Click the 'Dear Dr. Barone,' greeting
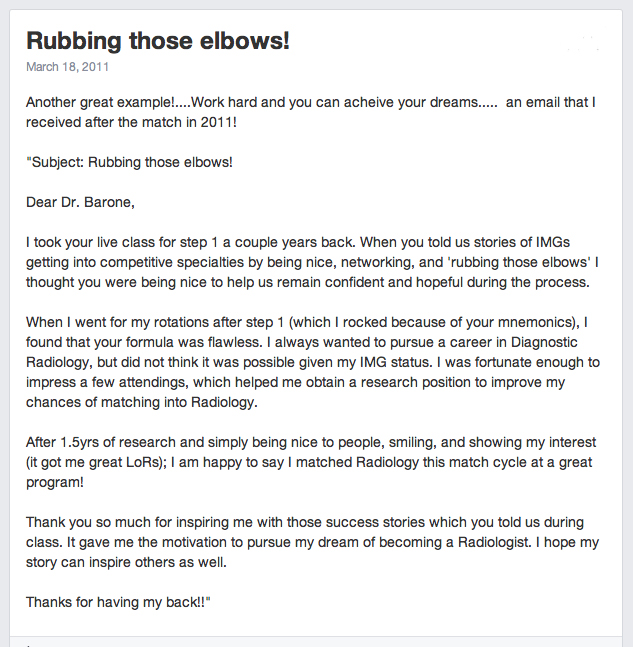This screenshot has width=633, height=647. coord(80,202)
